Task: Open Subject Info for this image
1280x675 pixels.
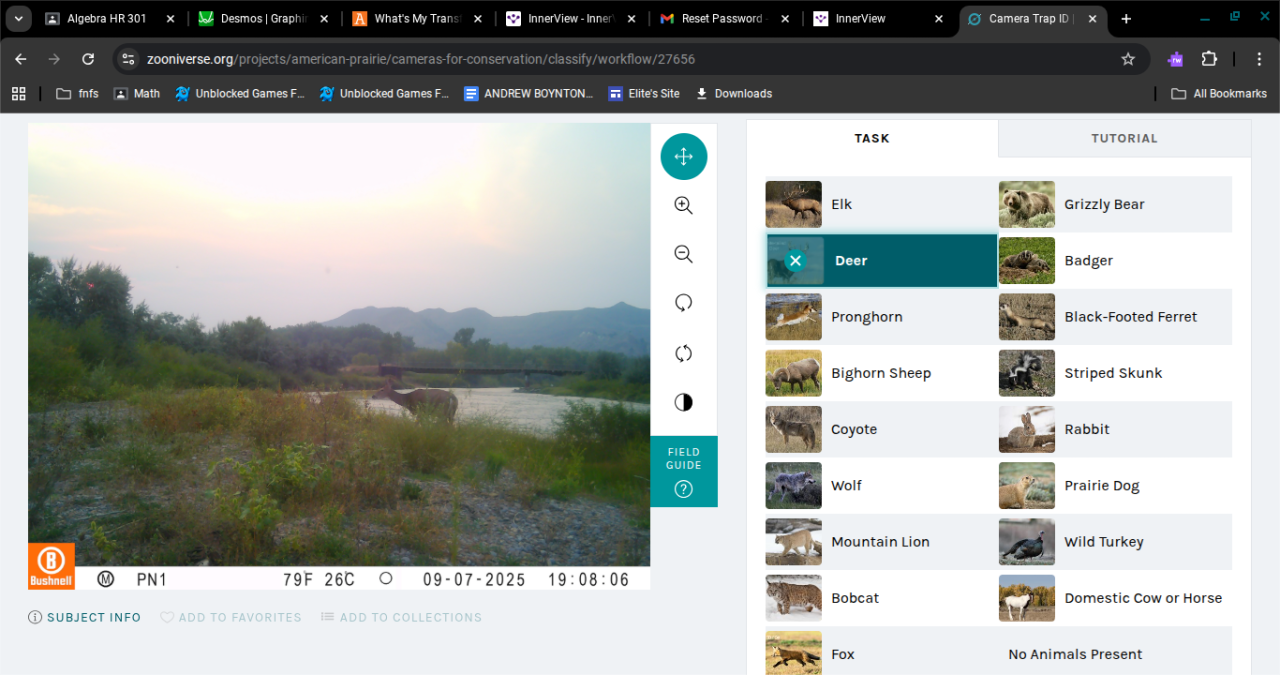Action: [x=85, y=618]
